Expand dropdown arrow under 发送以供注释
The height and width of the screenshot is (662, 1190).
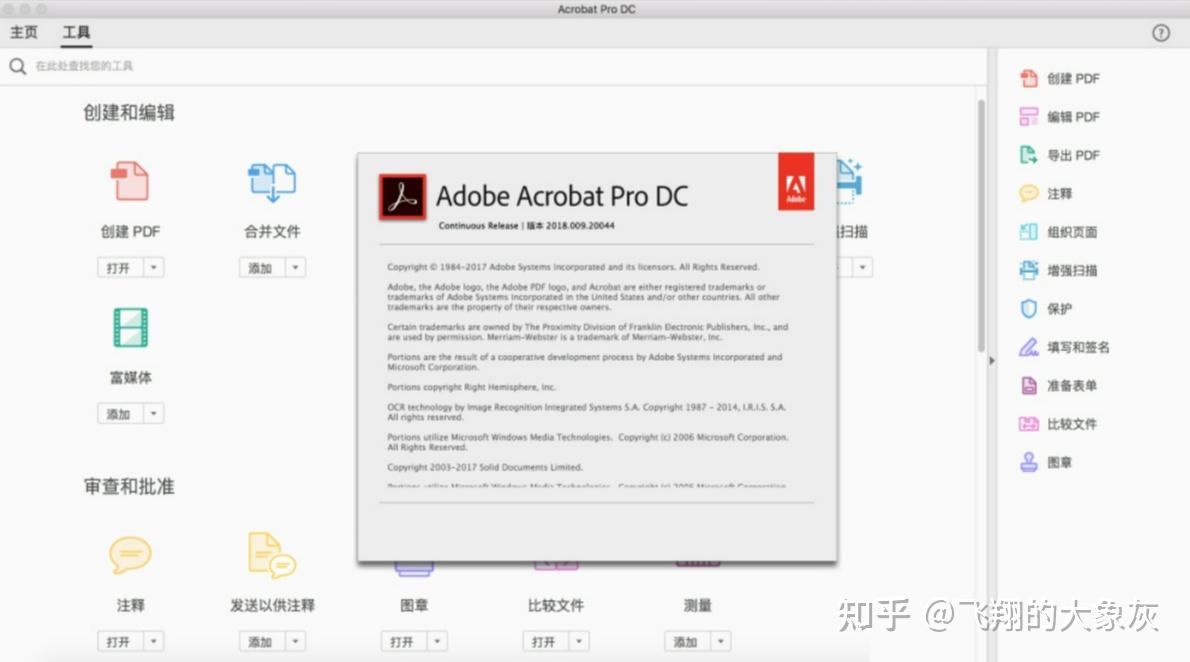tap(295, 642)
